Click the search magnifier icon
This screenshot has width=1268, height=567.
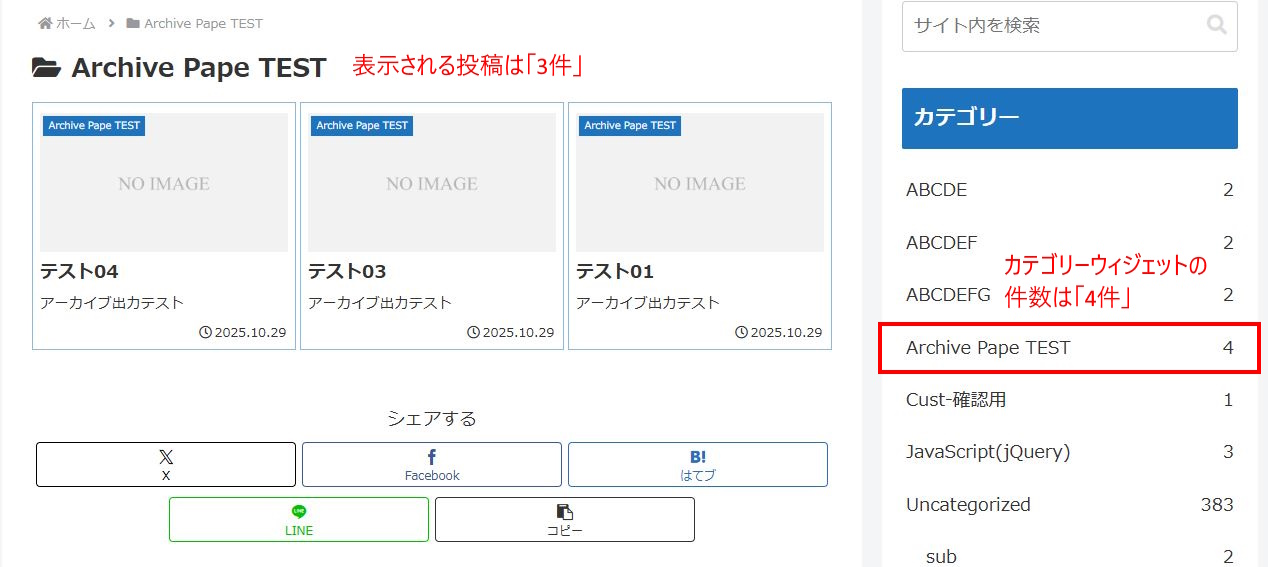[1216, 25]
